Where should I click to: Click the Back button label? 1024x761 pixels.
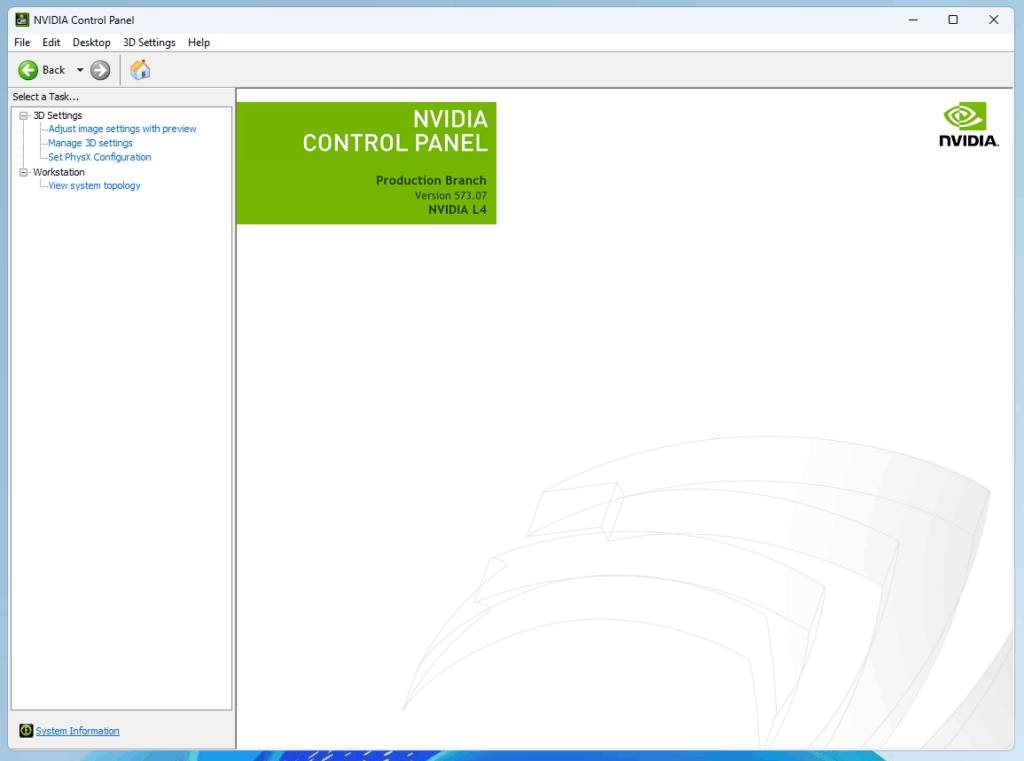pyautogui.click(x=54, y=70)
